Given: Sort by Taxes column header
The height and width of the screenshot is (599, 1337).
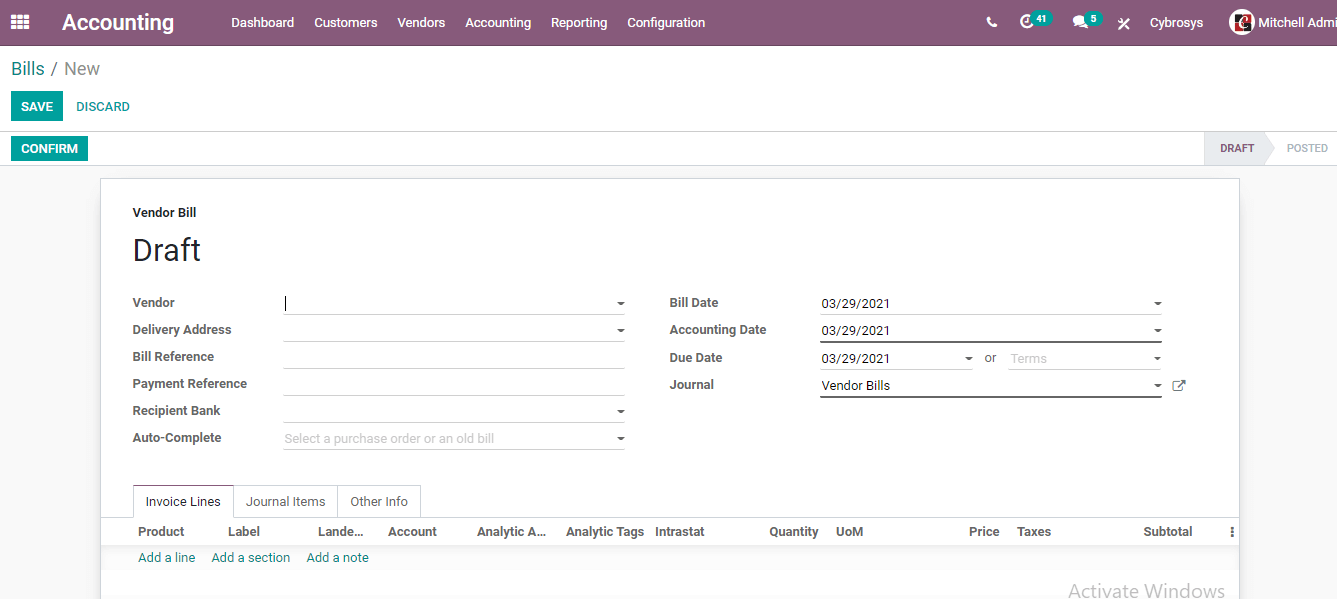Looking at the screenshot, I should click(1034, 532).
